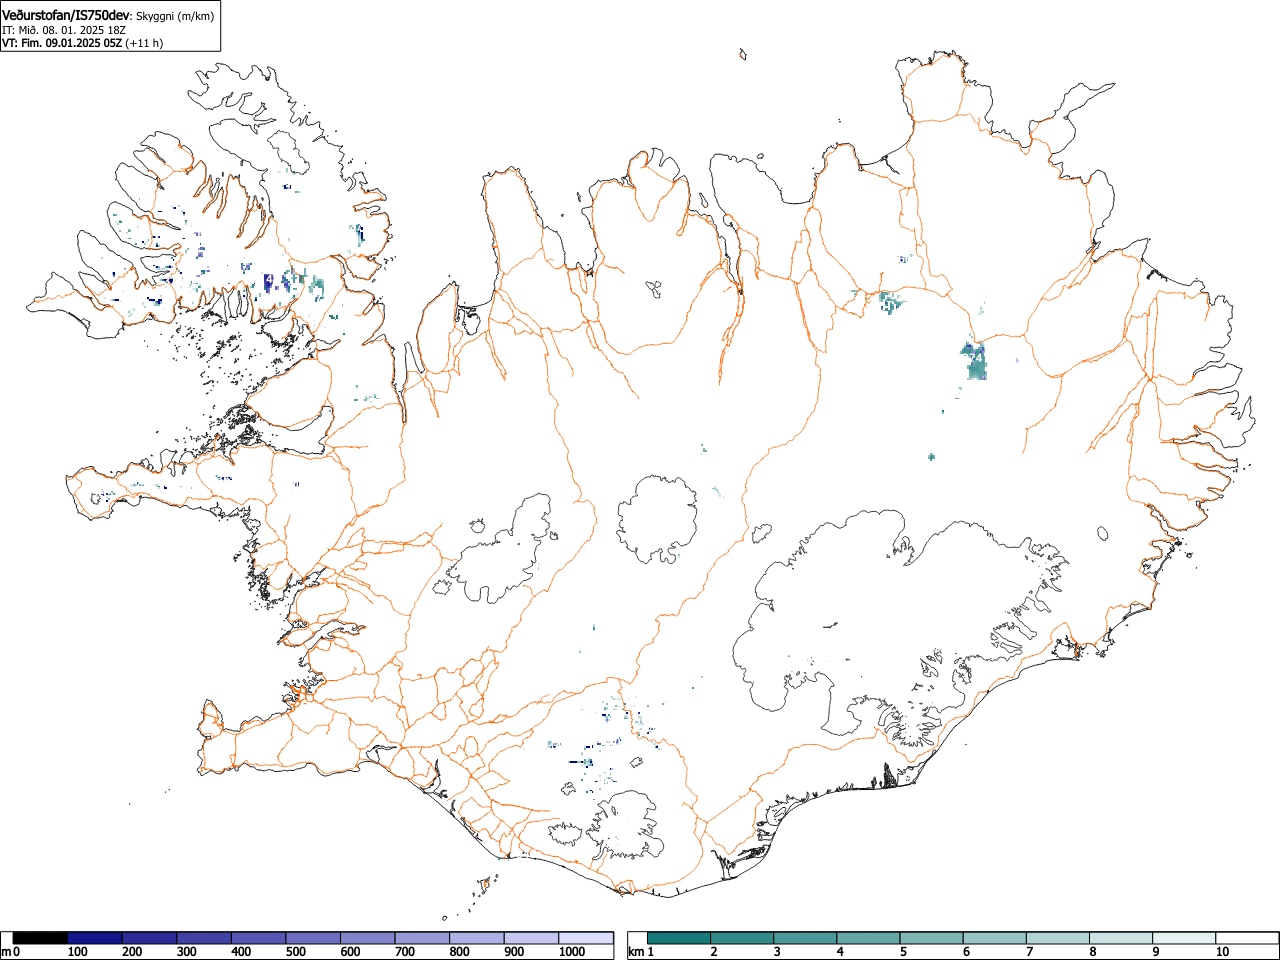
Task: Click the darkest teal 1–2 km swatch
Action: click(x=679, y=938)
